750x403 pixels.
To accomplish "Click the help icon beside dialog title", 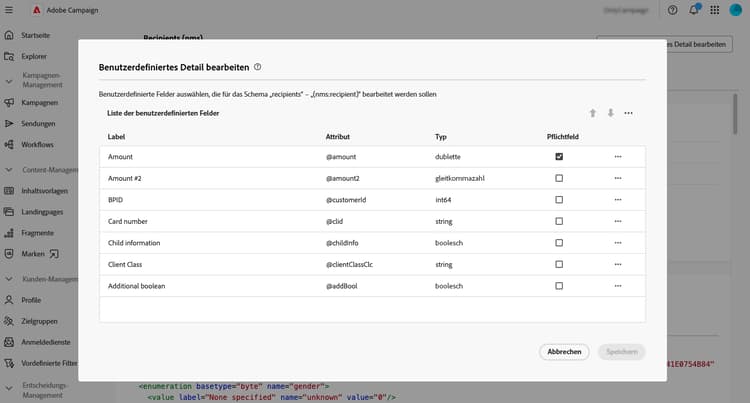I will pos(258,67).
